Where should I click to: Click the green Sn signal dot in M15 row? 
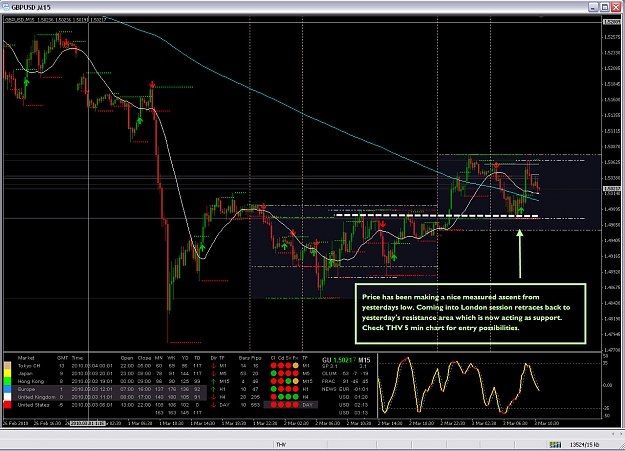tap(288, 381)
